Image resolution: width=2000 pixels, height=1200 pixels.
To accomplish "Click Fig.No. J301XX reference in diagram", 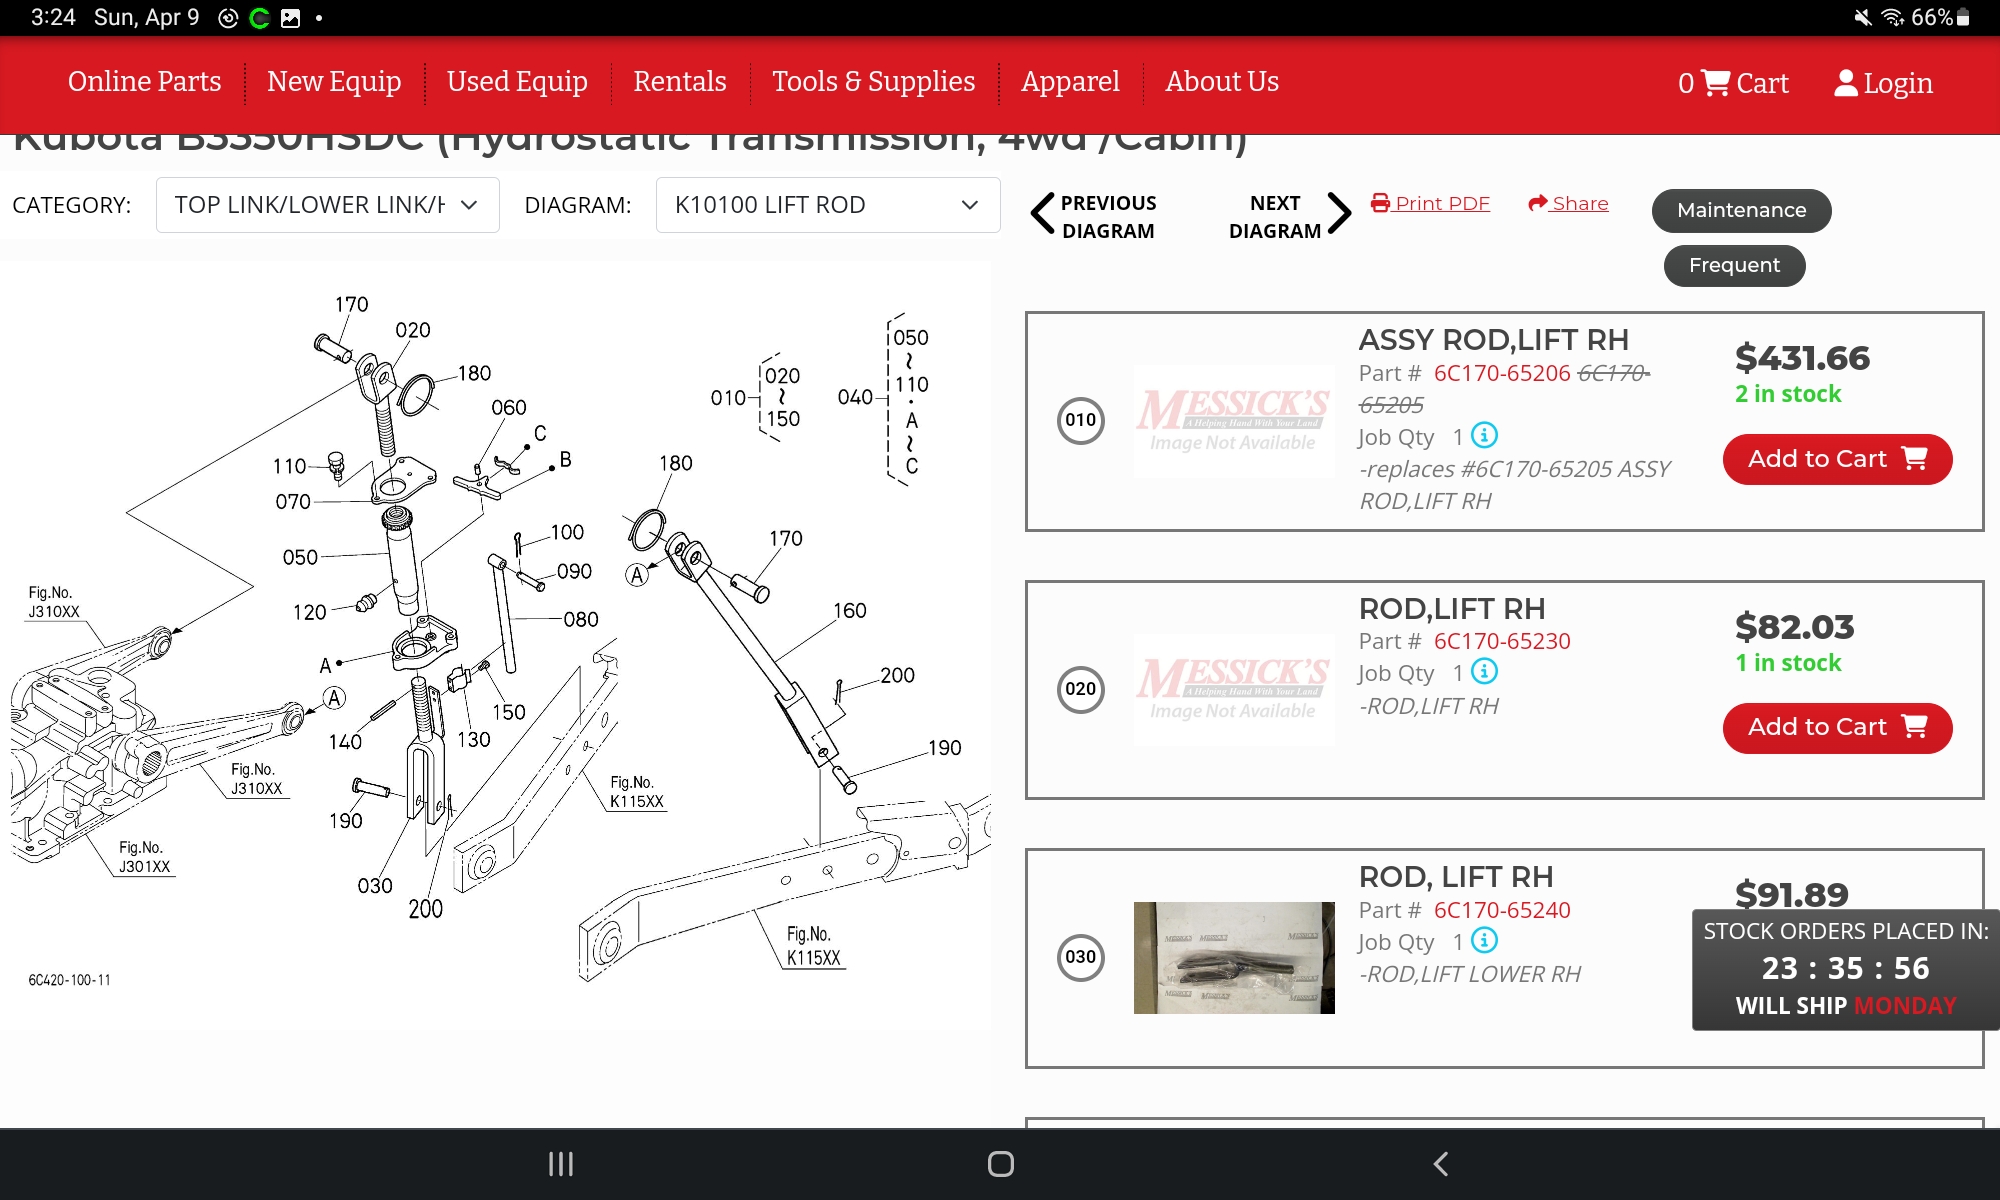I will 144,857.
